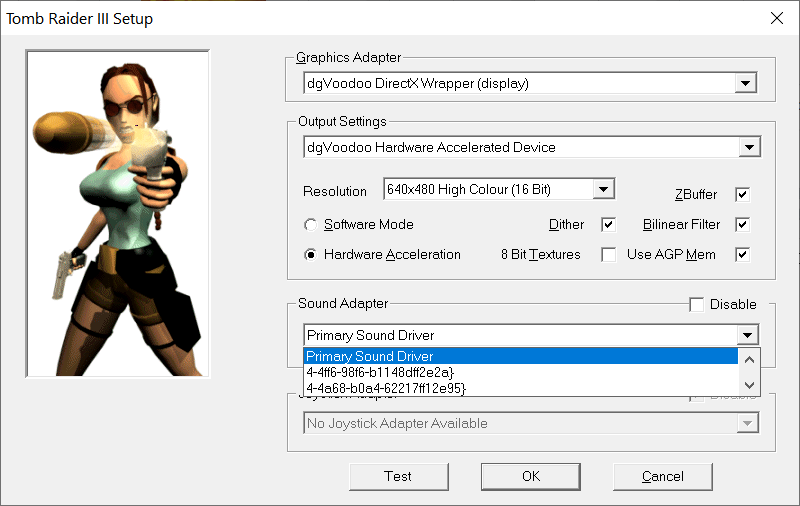Viewport: 800px width, 506px height.
Task: Toggle the Dither checkbox
Action: (608, 224)
